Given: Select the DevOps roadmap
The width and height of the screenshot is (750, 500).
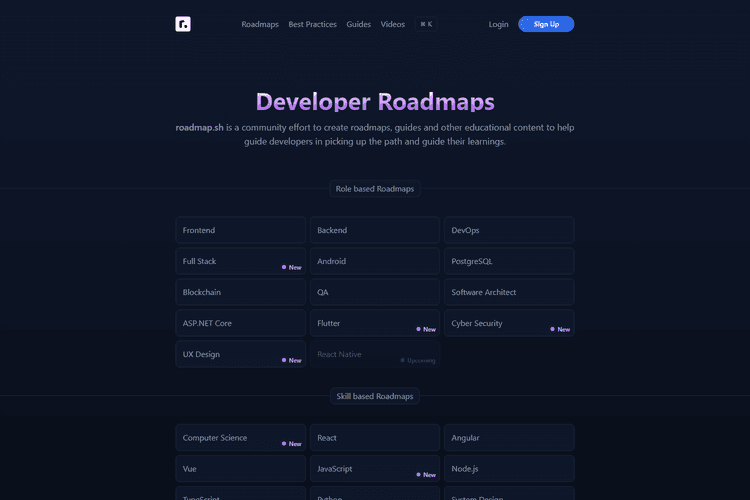Looking at the screenshot, I should point(509,230).
